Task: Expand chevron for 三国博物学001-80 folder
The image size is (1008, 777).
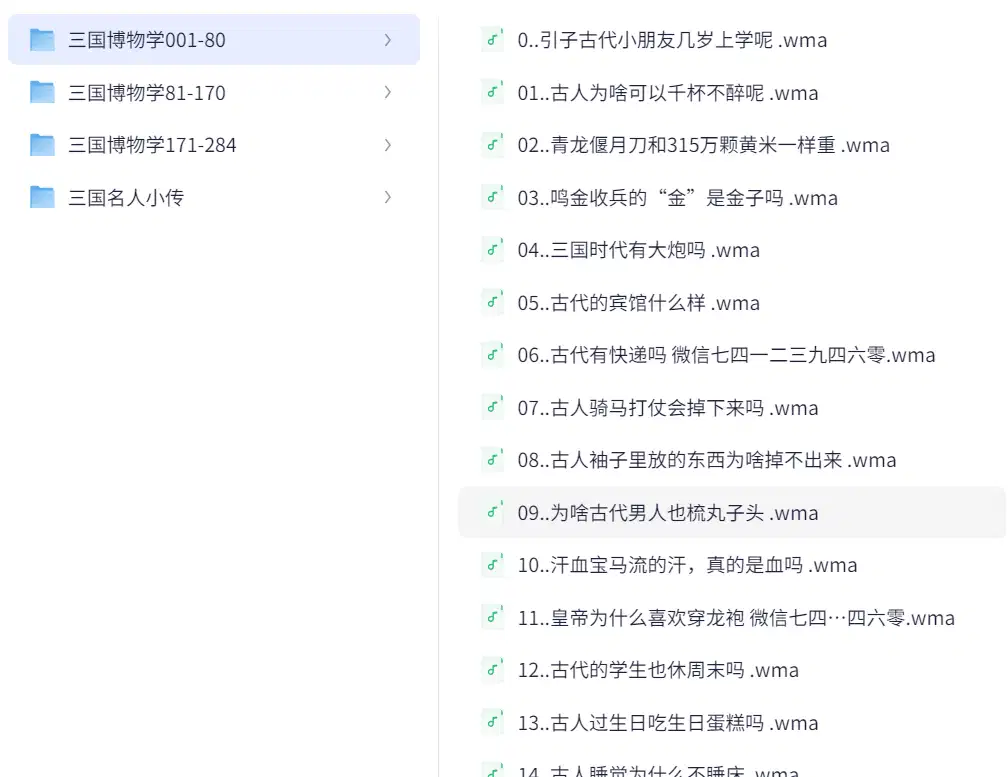Action: 388,40
